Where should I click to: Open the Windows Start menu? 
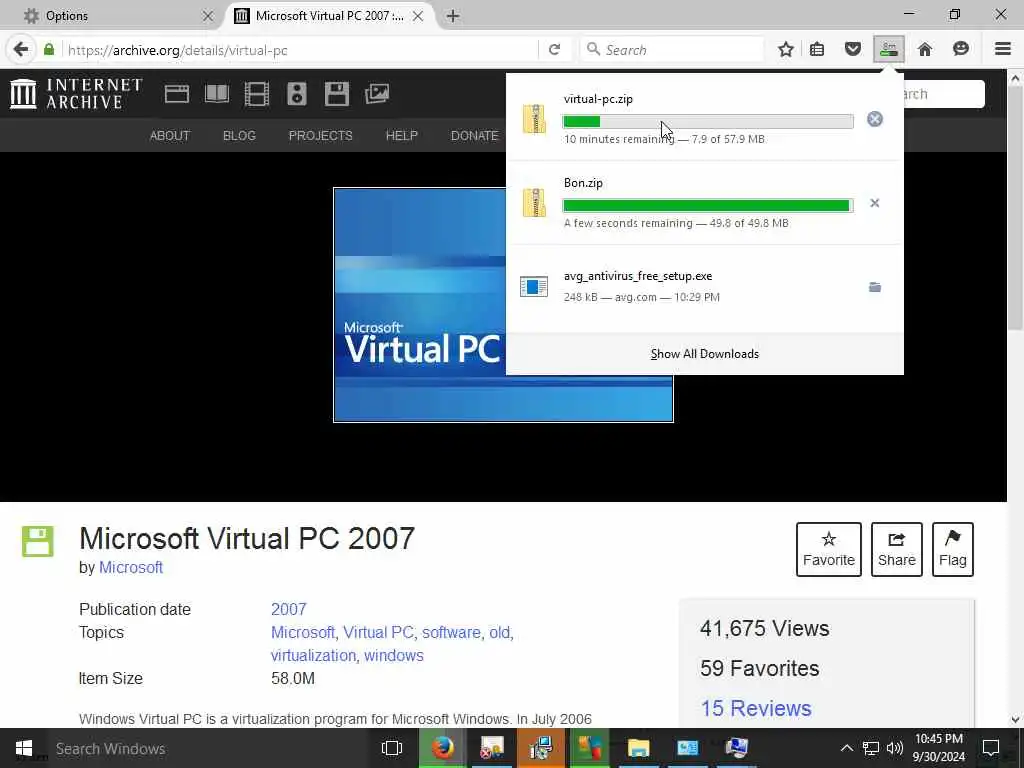coord(24,748)
